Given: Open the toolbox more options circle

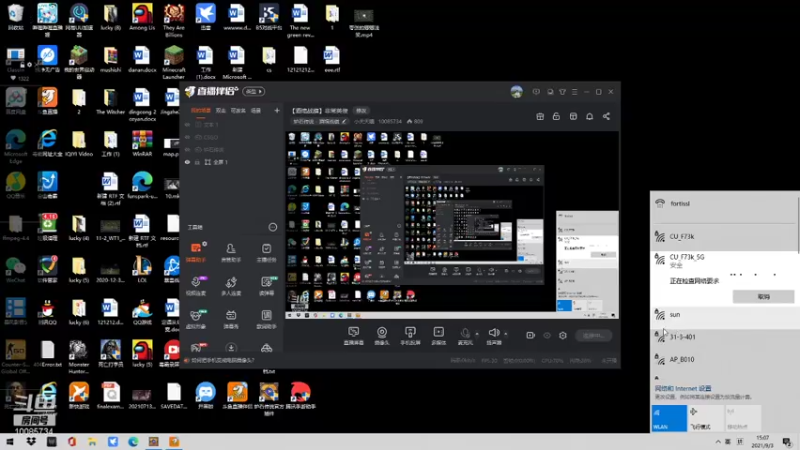Looking at the screenshot, I should (x=272, y=227).
